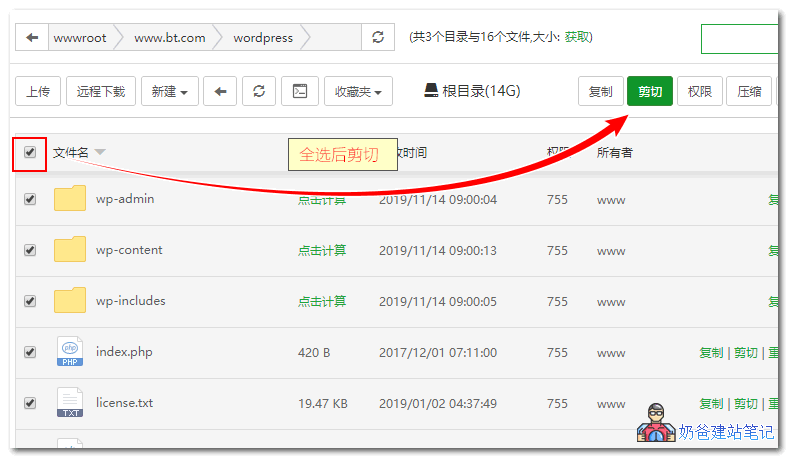Expand the 新建 dropdown

pyautogui.click(x=169, y=91)
